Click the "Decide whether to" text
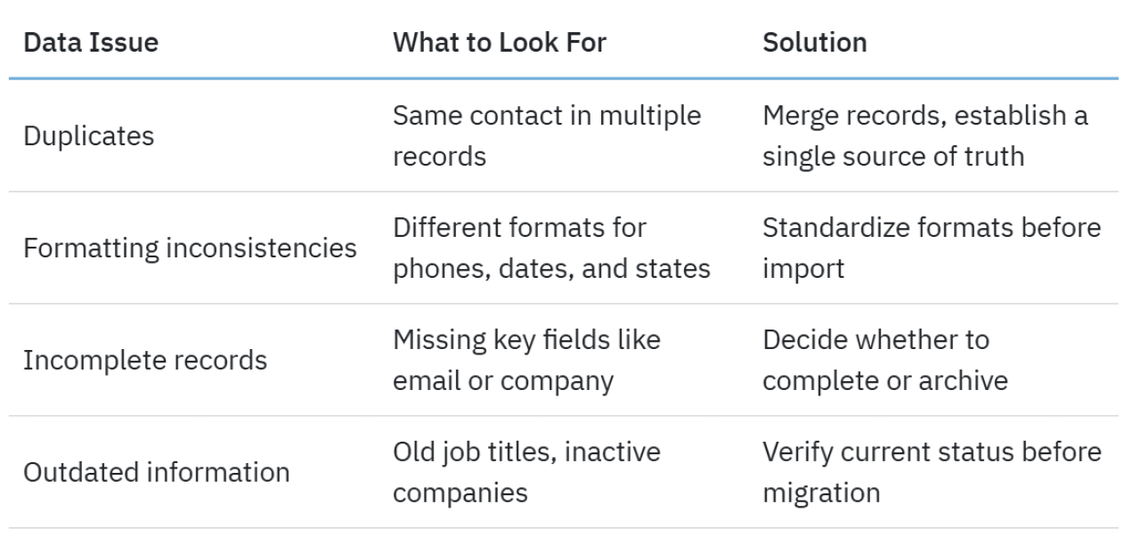 click(875, 339)
